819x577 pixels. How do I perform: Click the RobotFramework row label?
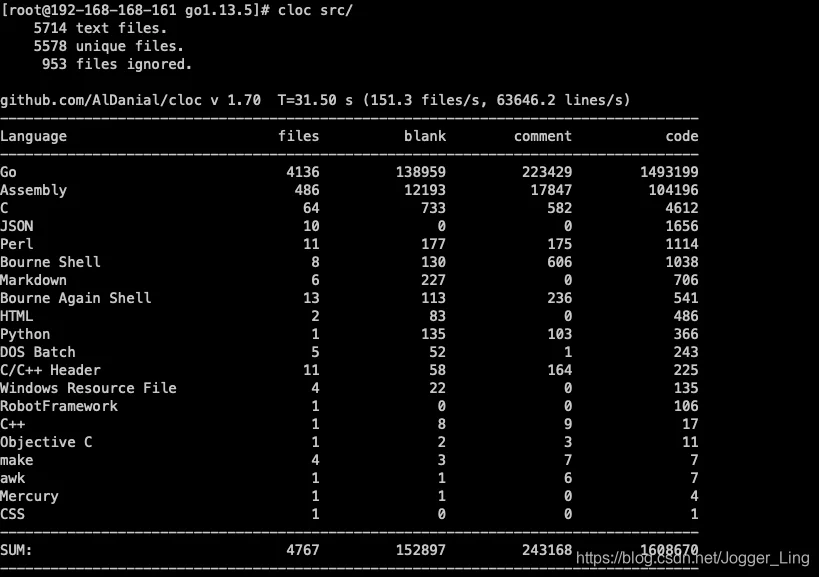click(x=59, y=406)
